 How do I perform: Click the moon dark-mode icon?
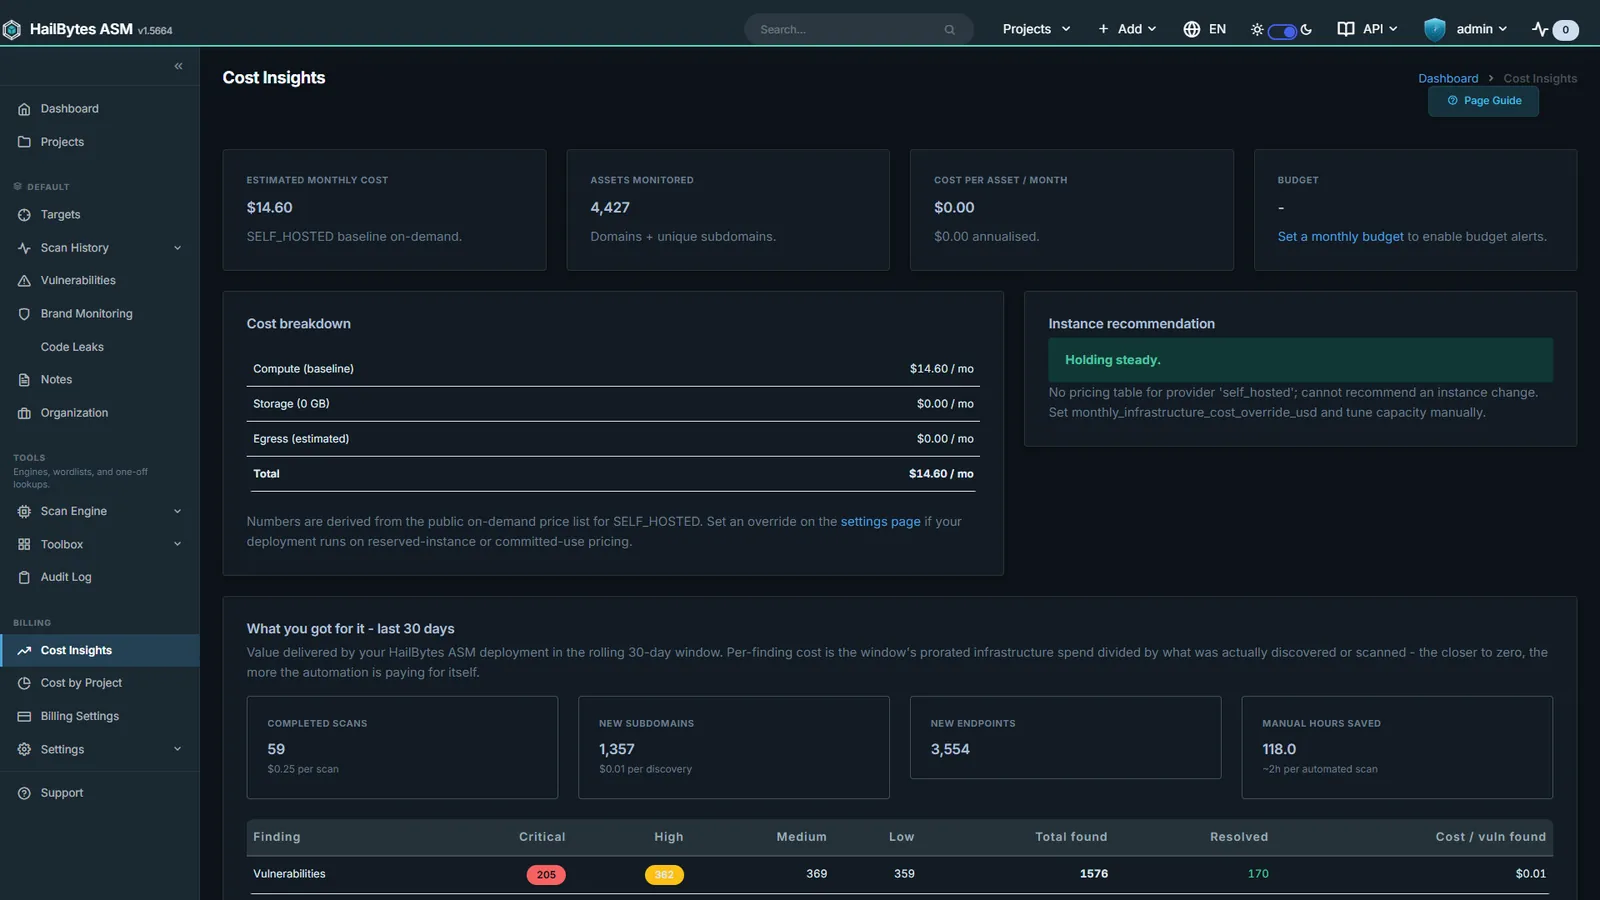tap(1306, 29)
